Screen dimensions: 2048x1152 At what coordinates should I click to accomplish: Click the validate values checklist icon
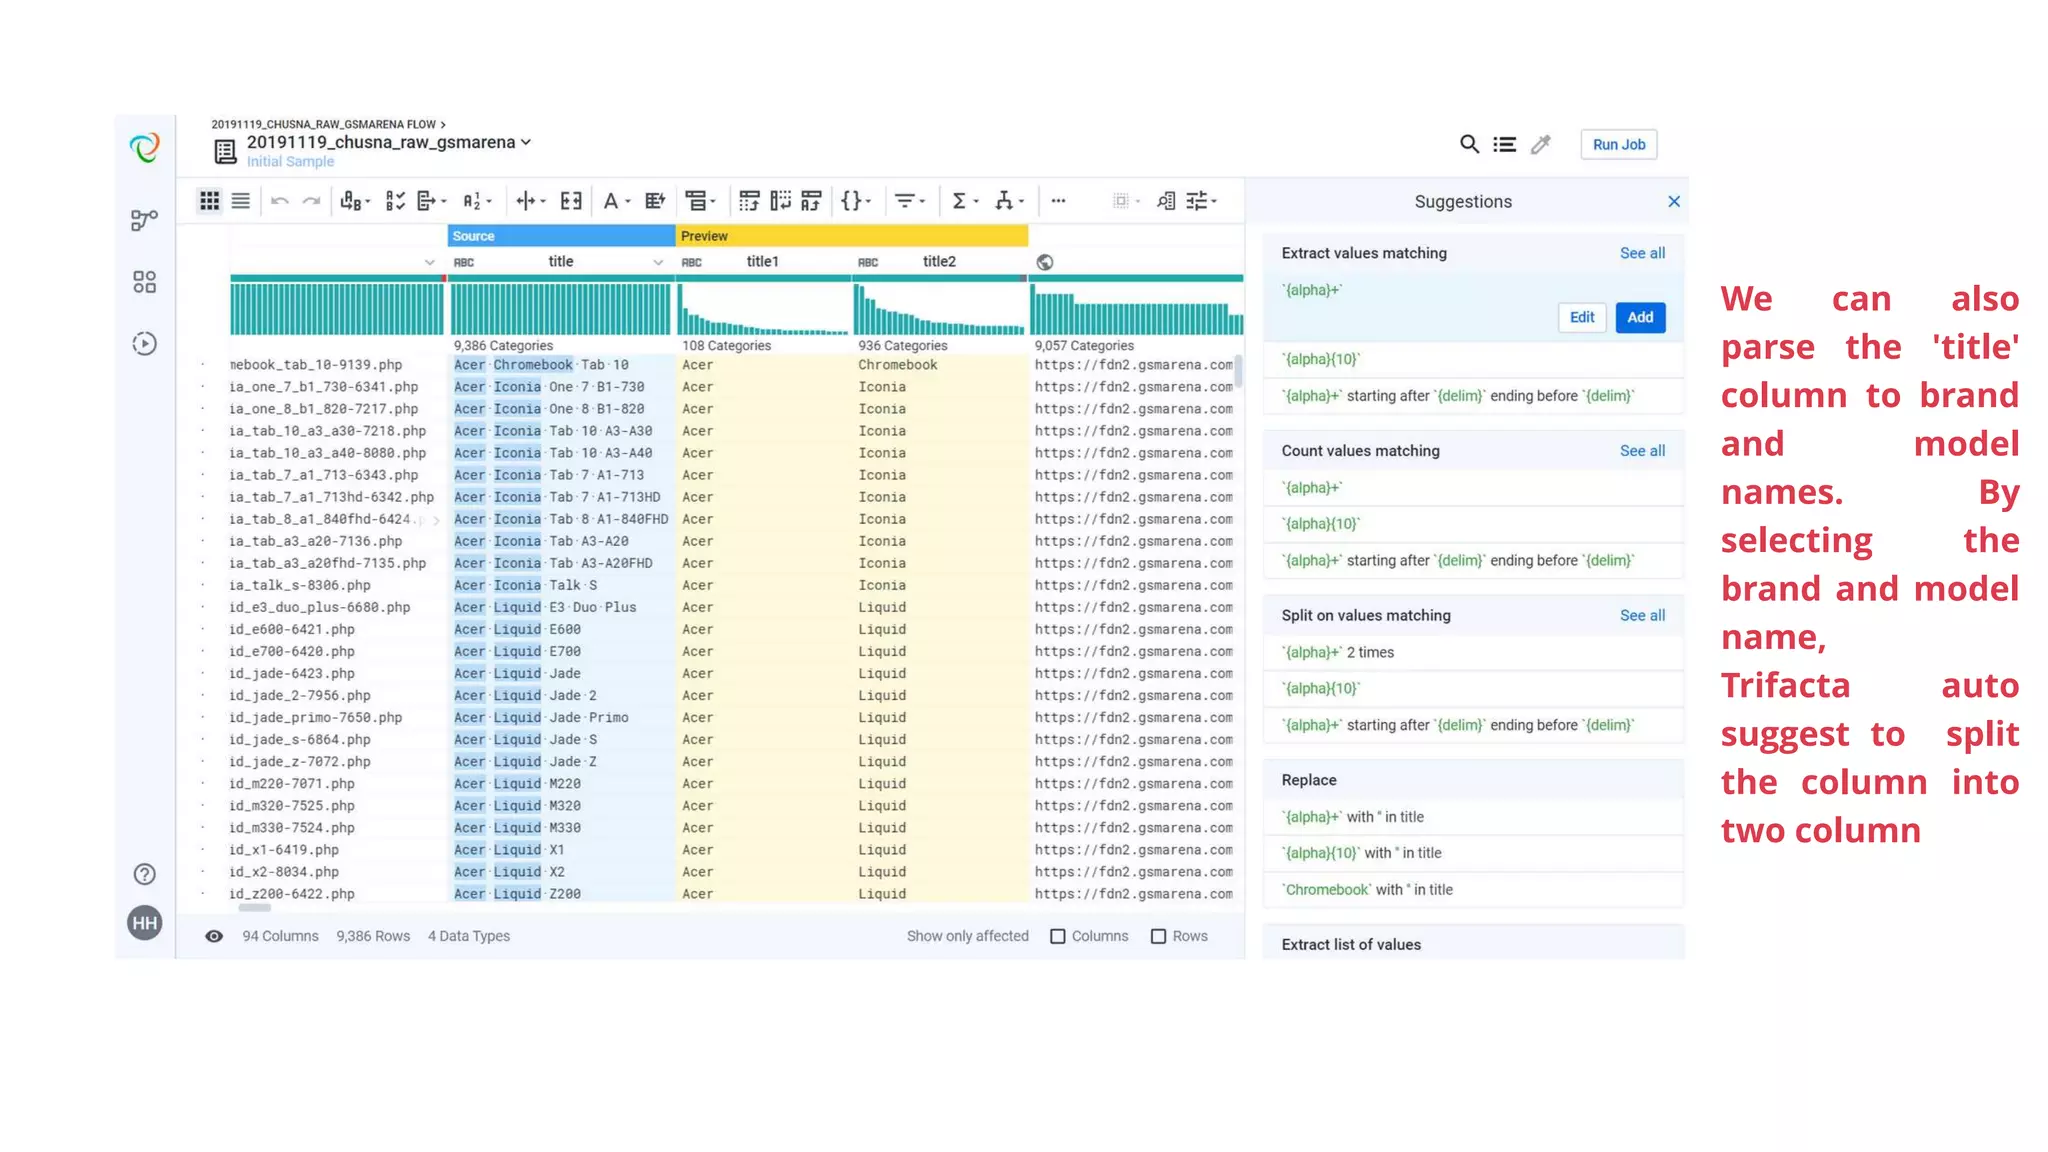[395, 201]
